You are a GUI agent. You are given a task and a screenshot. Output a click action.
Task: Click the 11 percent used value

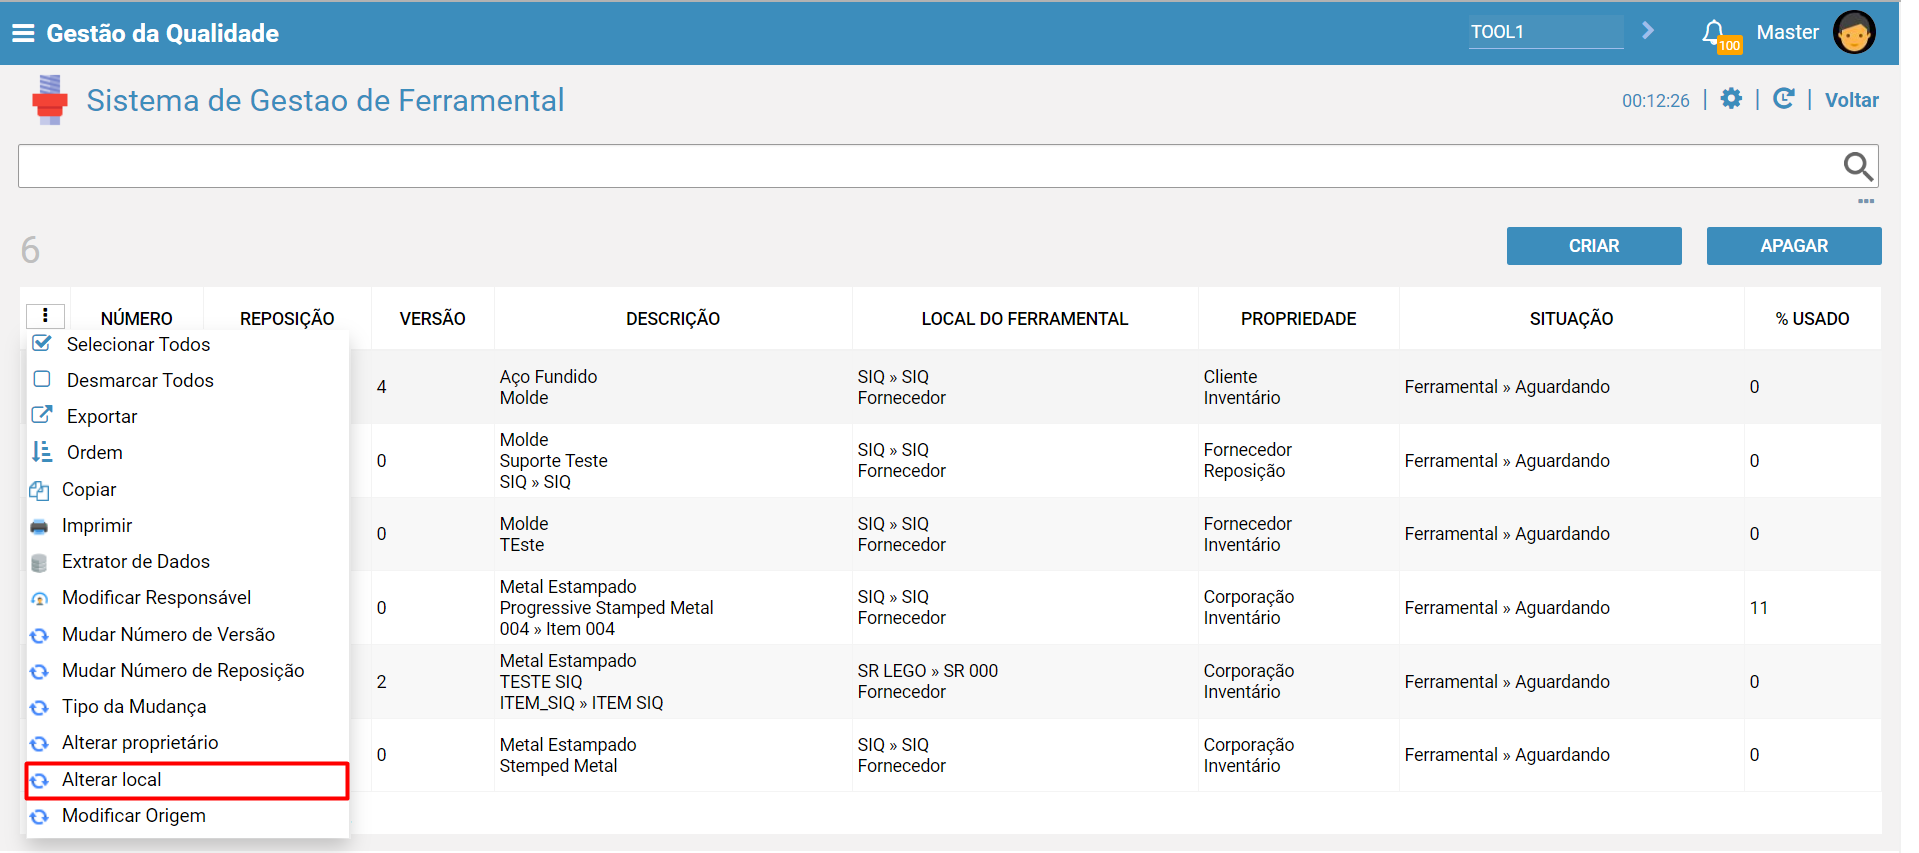pyautogui.click(x=1758, y=608)
